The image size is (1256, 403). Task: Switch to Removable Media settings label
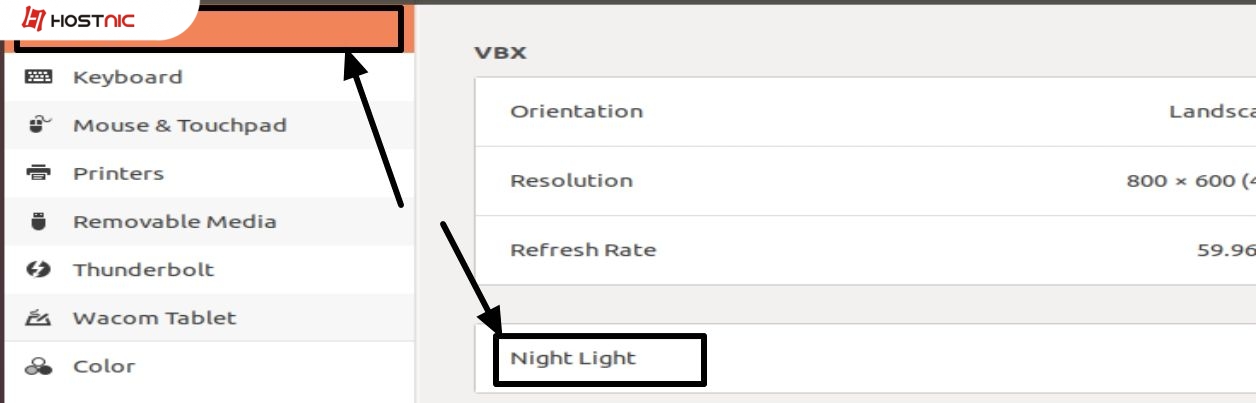click(x=175, y=221)
